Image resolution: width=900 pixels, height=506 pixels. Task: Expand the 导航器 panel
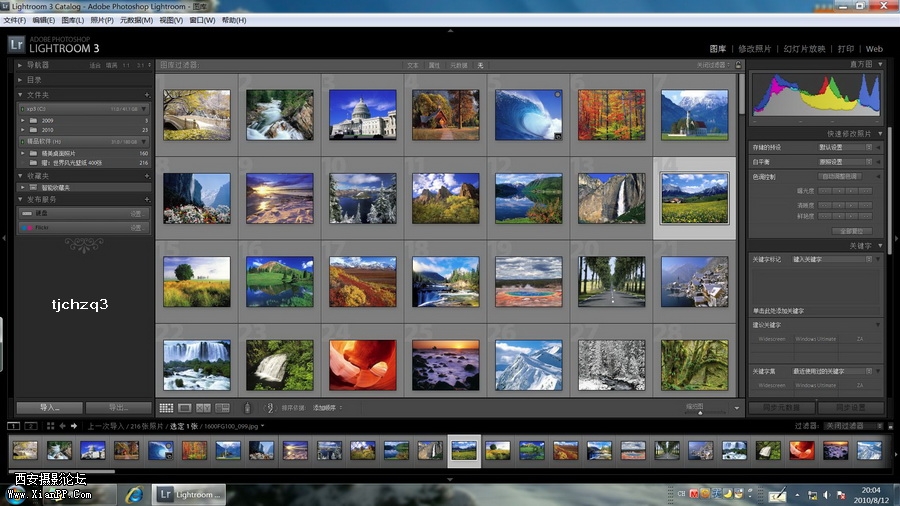tap(20, 65)
